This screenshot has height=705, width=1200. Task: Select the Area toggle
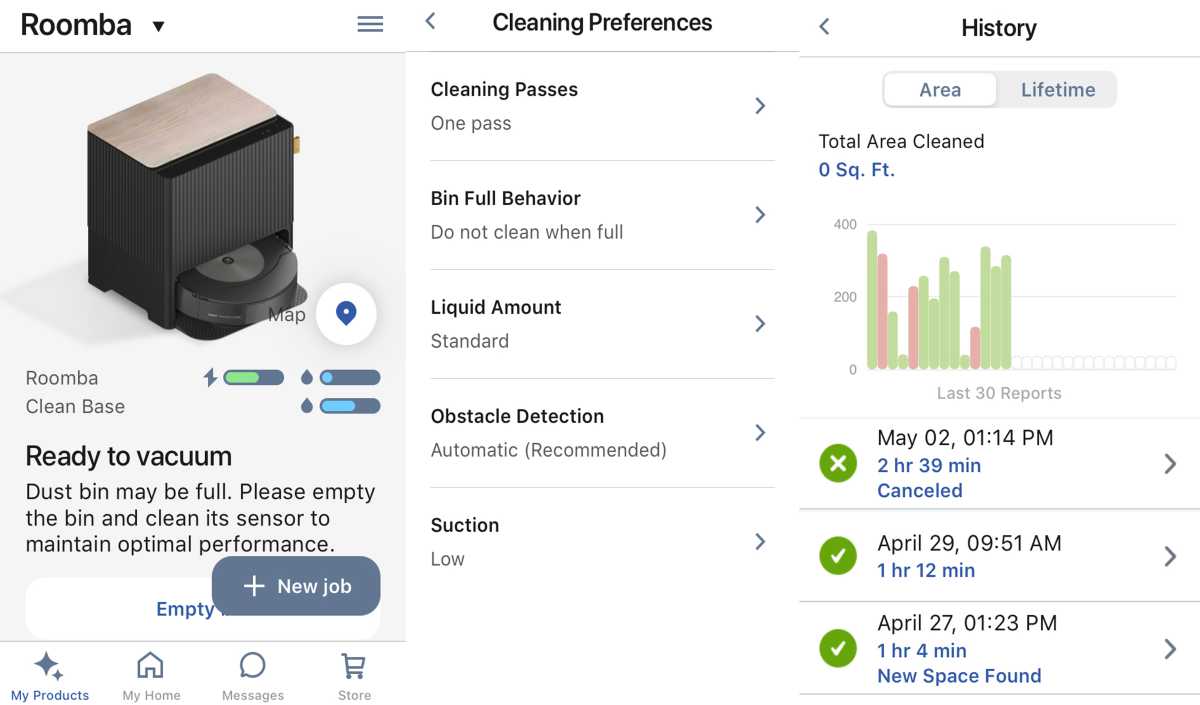[x=940, y=89]
